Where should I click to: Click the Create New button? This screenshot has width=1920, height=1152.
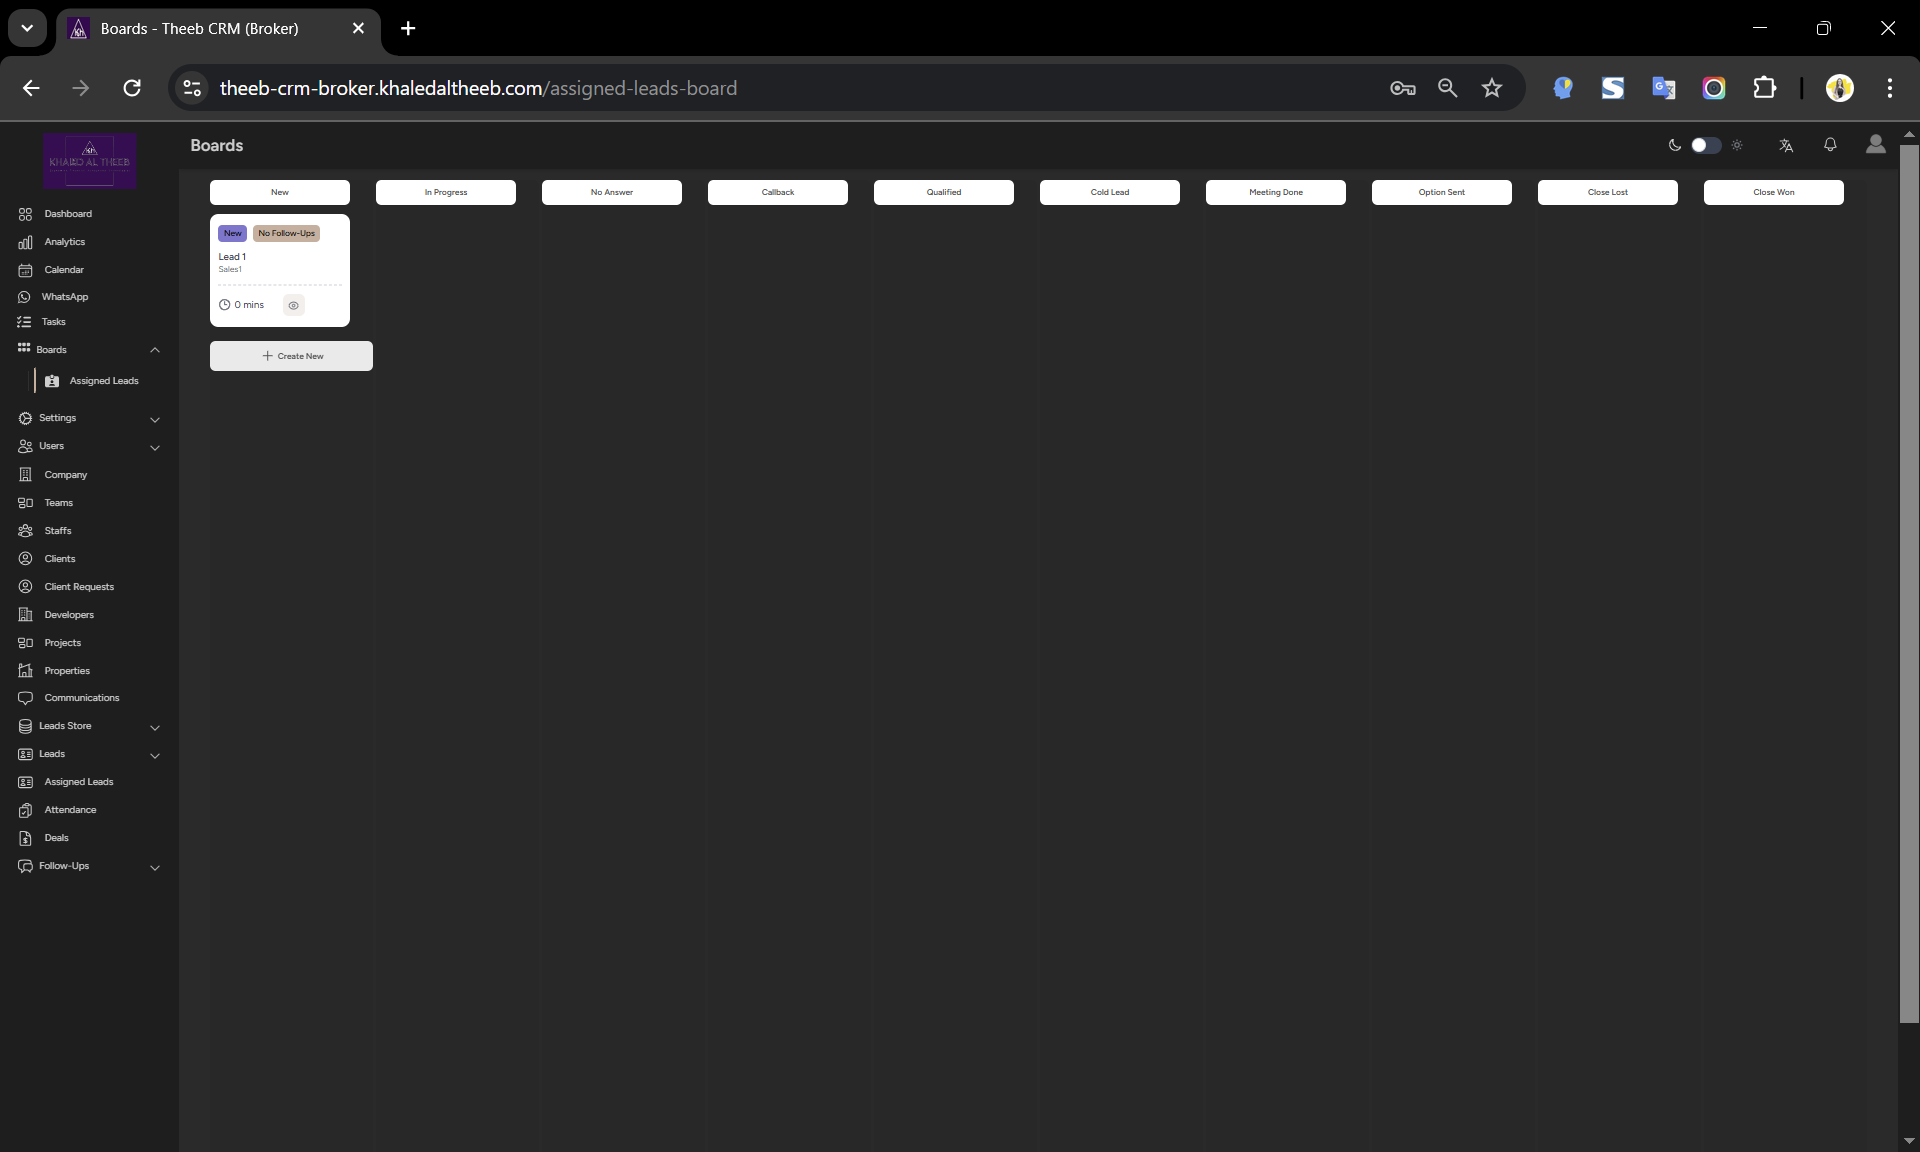pyautogui.click(x=291, y=356)
